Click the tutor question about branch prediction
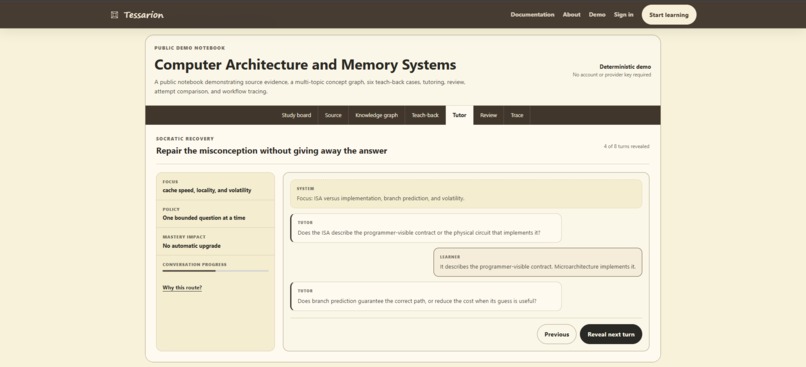 pyautogui.click(x=426, y=296)
